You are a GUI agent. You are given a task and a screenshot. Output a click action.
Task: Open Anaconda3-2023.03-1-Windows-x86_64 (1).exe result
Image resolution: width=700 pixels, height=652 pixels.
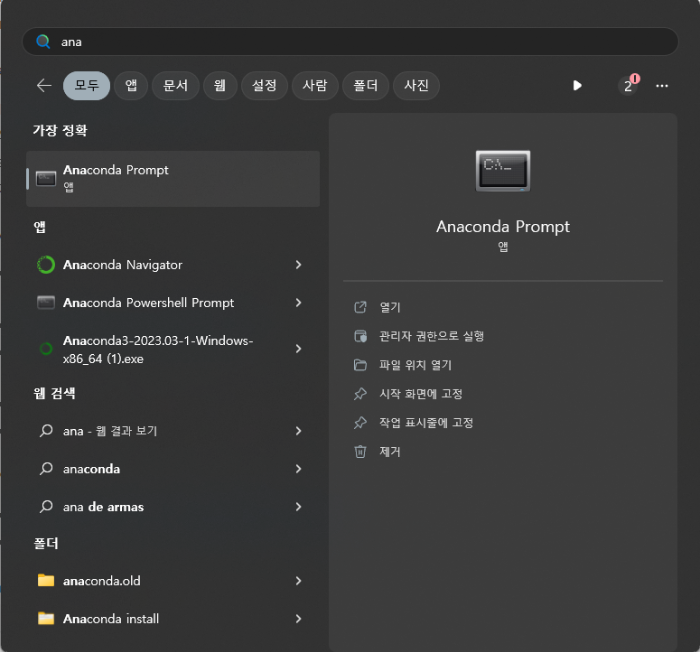[173, 349]
